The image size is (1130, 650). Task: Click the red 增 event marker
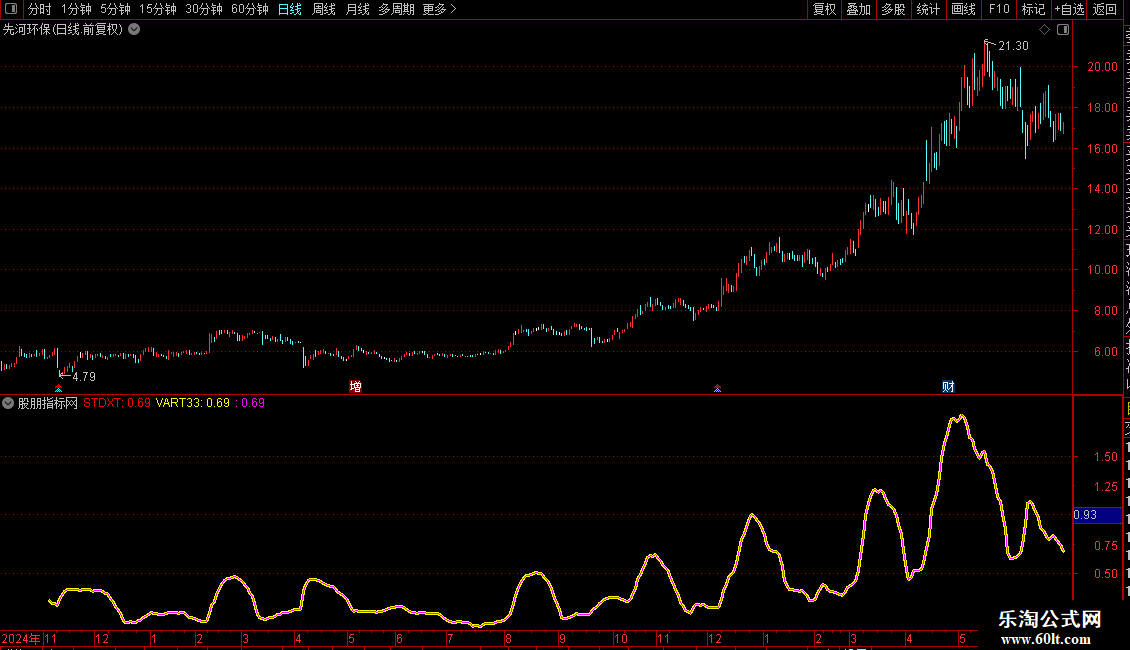click(355, 386)
